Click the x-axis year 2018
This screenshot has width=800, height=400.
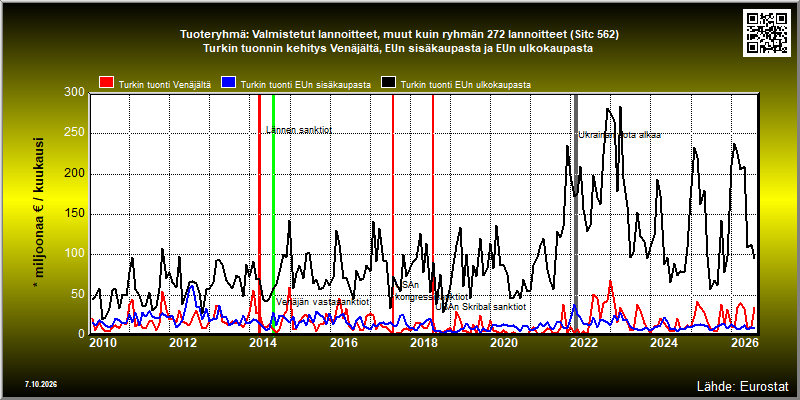pos(423,342)
